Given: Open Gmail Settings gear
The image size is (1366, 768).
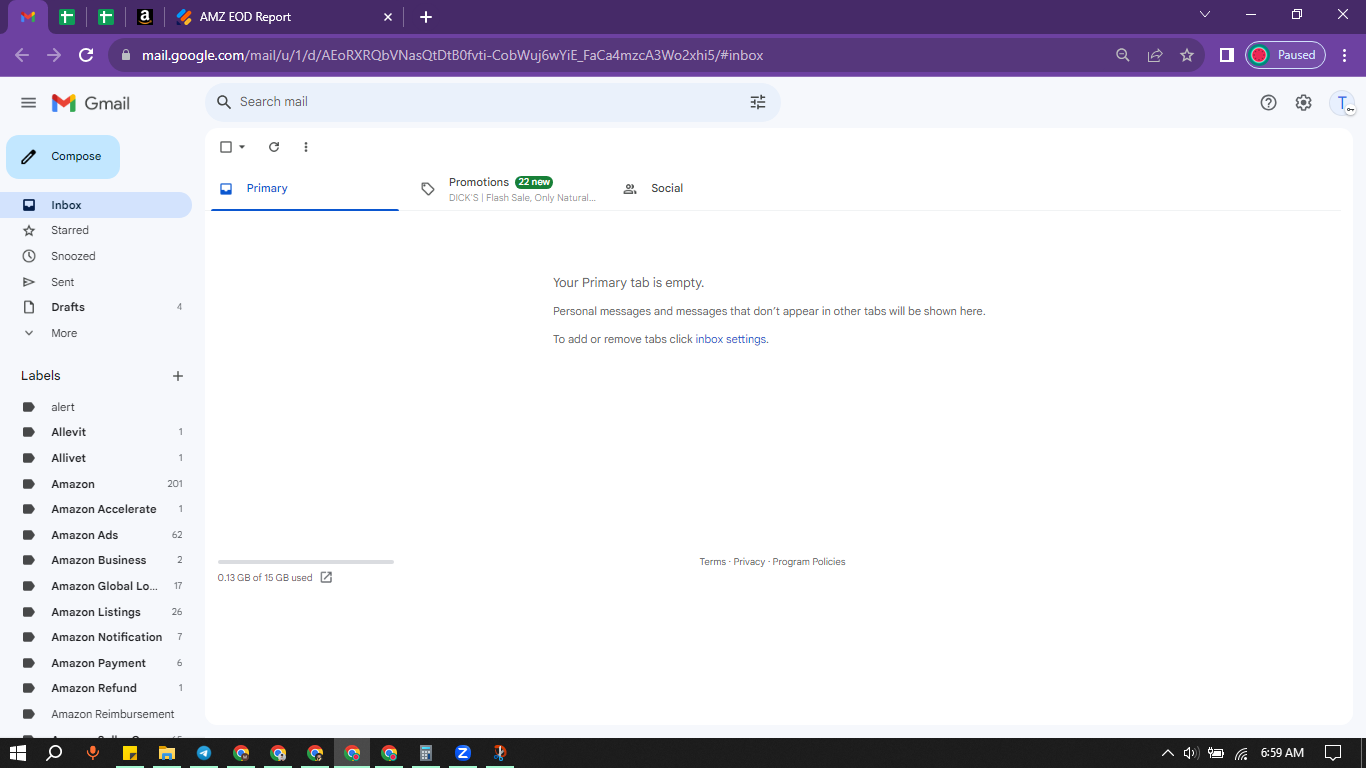Looking at the screenshot, I should [1303, 102].
